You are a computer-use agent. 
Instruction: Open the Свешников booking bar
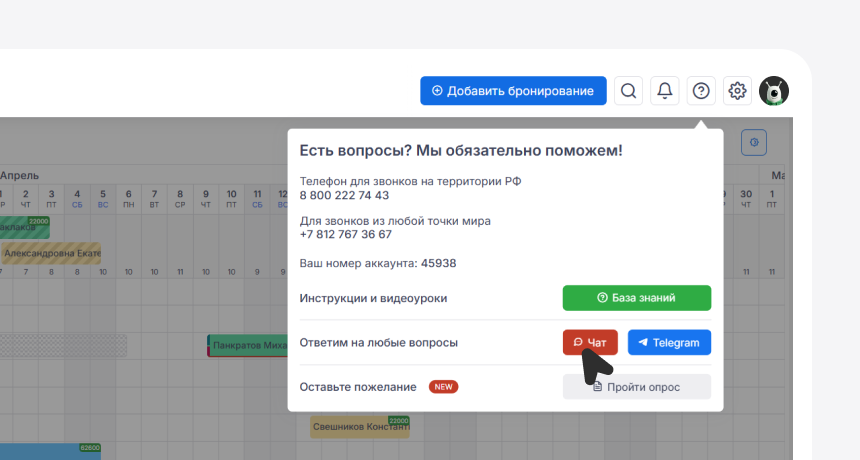pos(358,427)
